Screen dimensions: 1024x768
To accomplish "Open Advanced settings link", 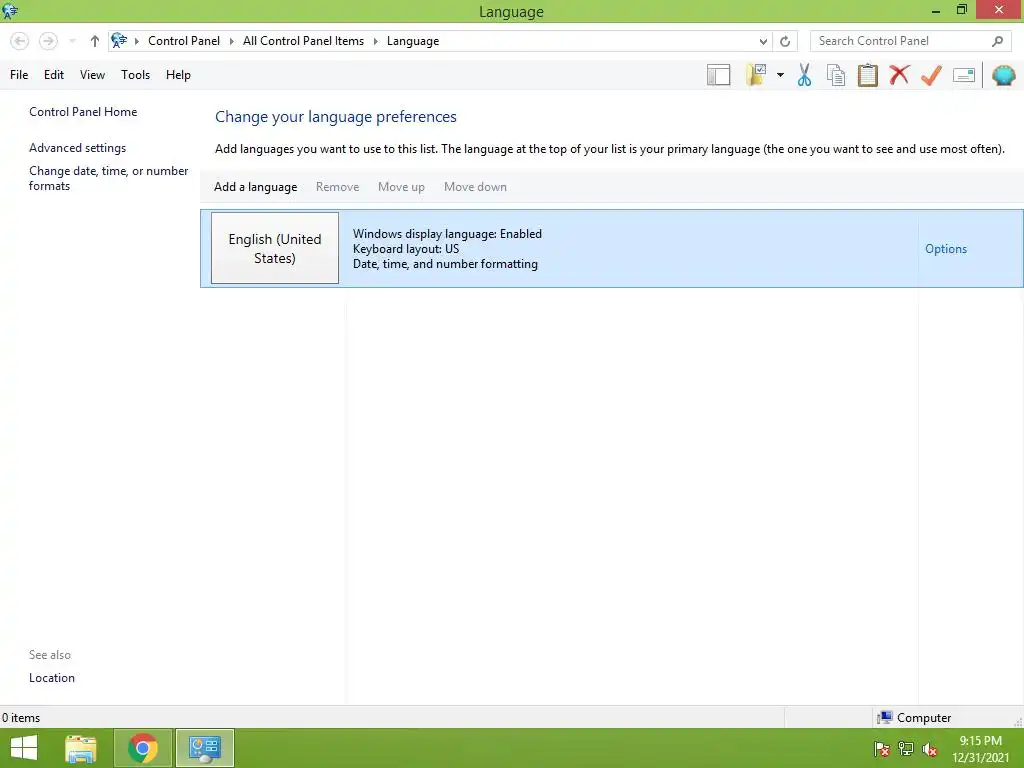I will (77, 148).
